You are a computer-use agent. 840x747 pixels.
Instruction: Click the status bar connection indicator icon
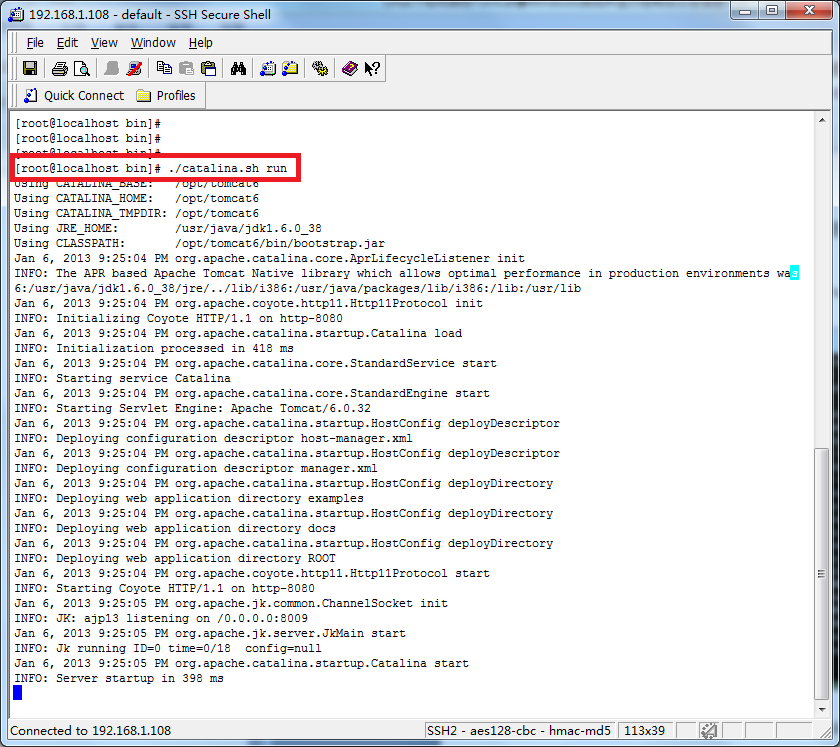click(x=708, y=730)
